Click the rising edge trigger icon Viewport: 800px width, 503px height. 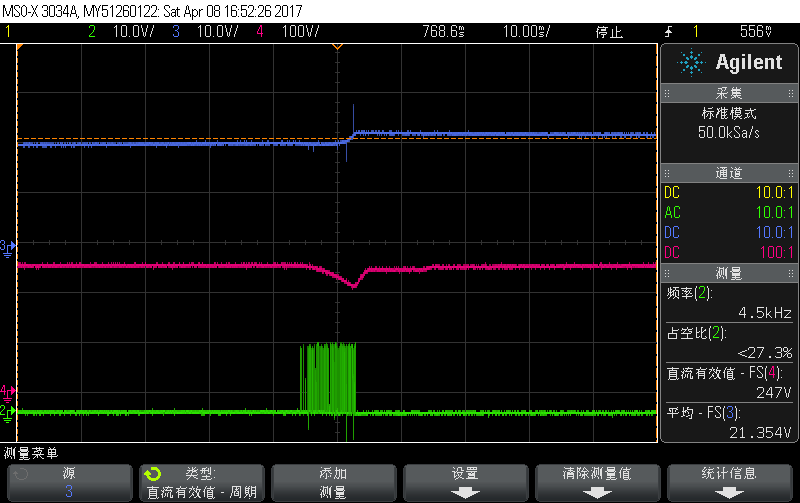click(x=668, y=32)
